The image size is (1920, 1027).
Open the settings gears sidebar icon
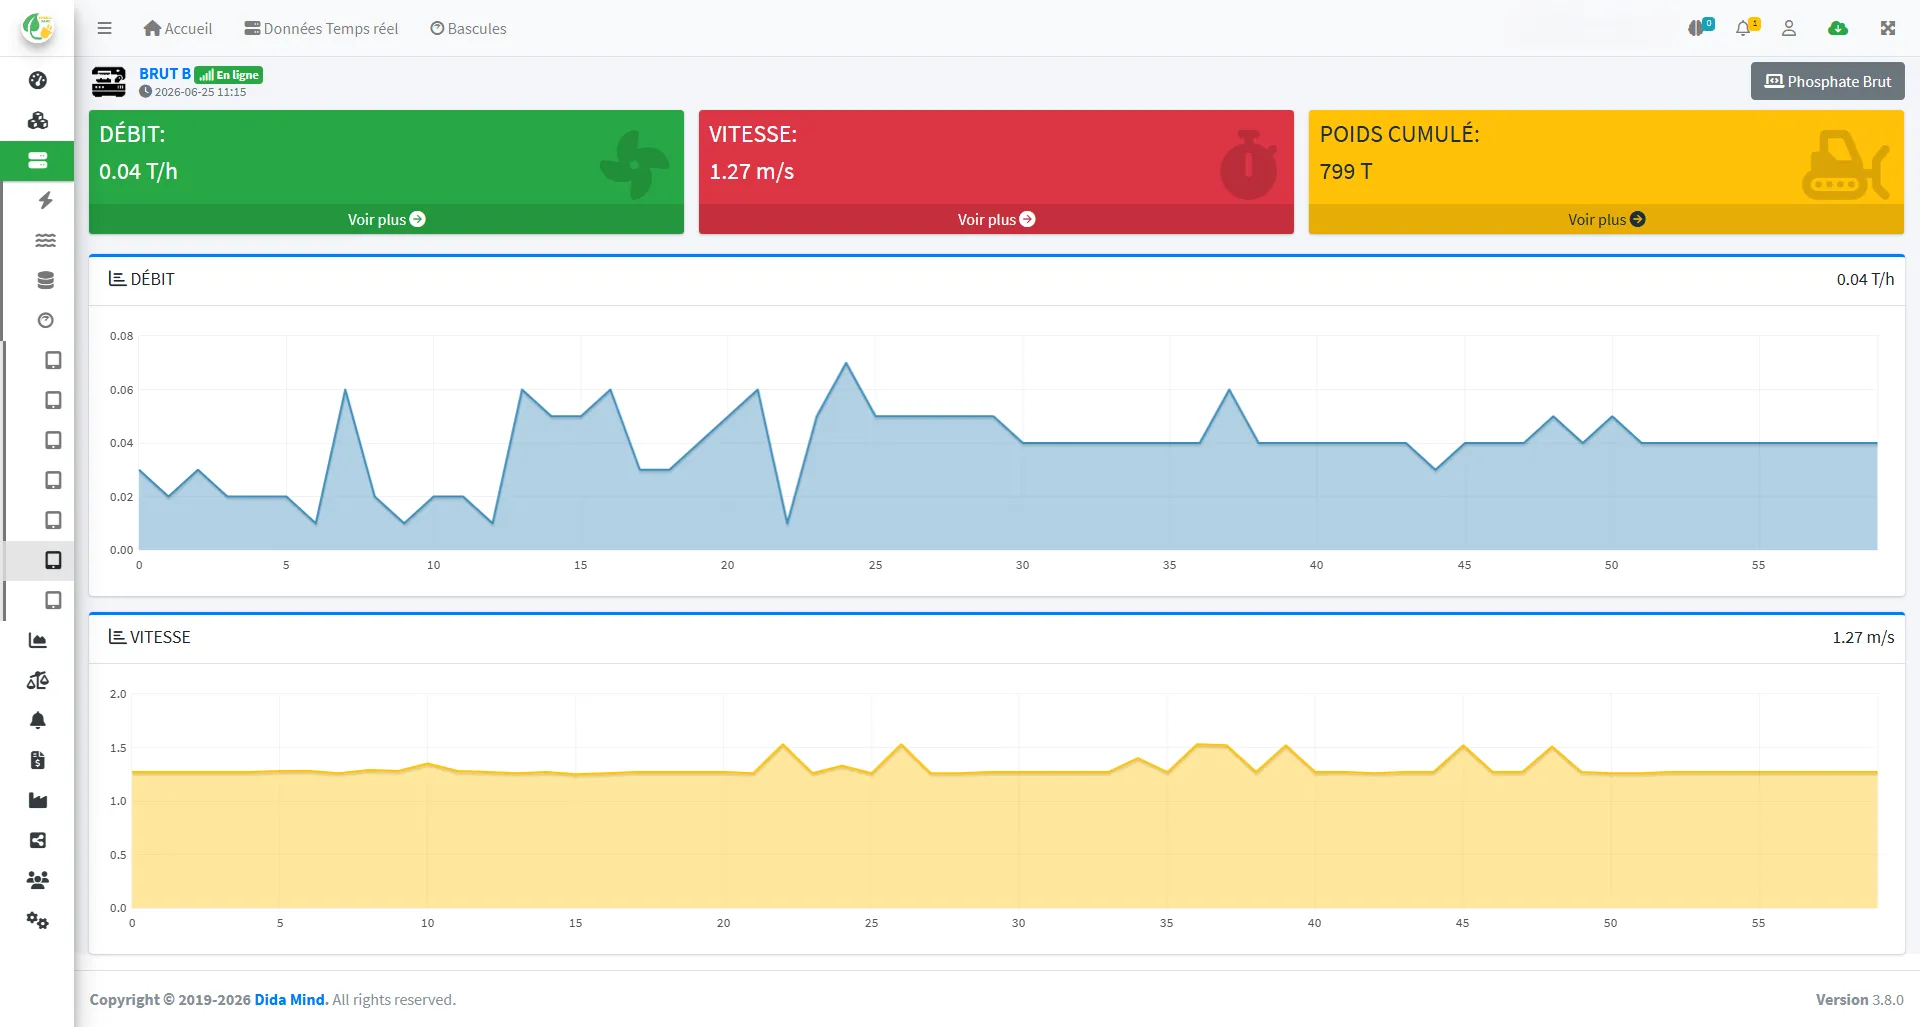coord(38,920)
